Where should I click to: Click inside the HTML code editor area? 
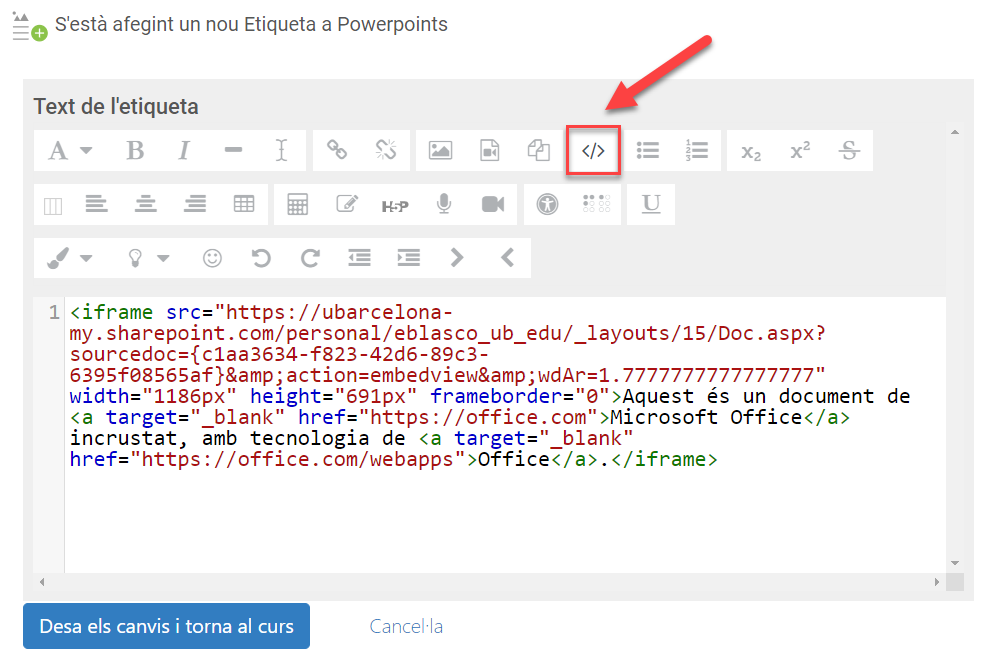click(x=500, y=510)
